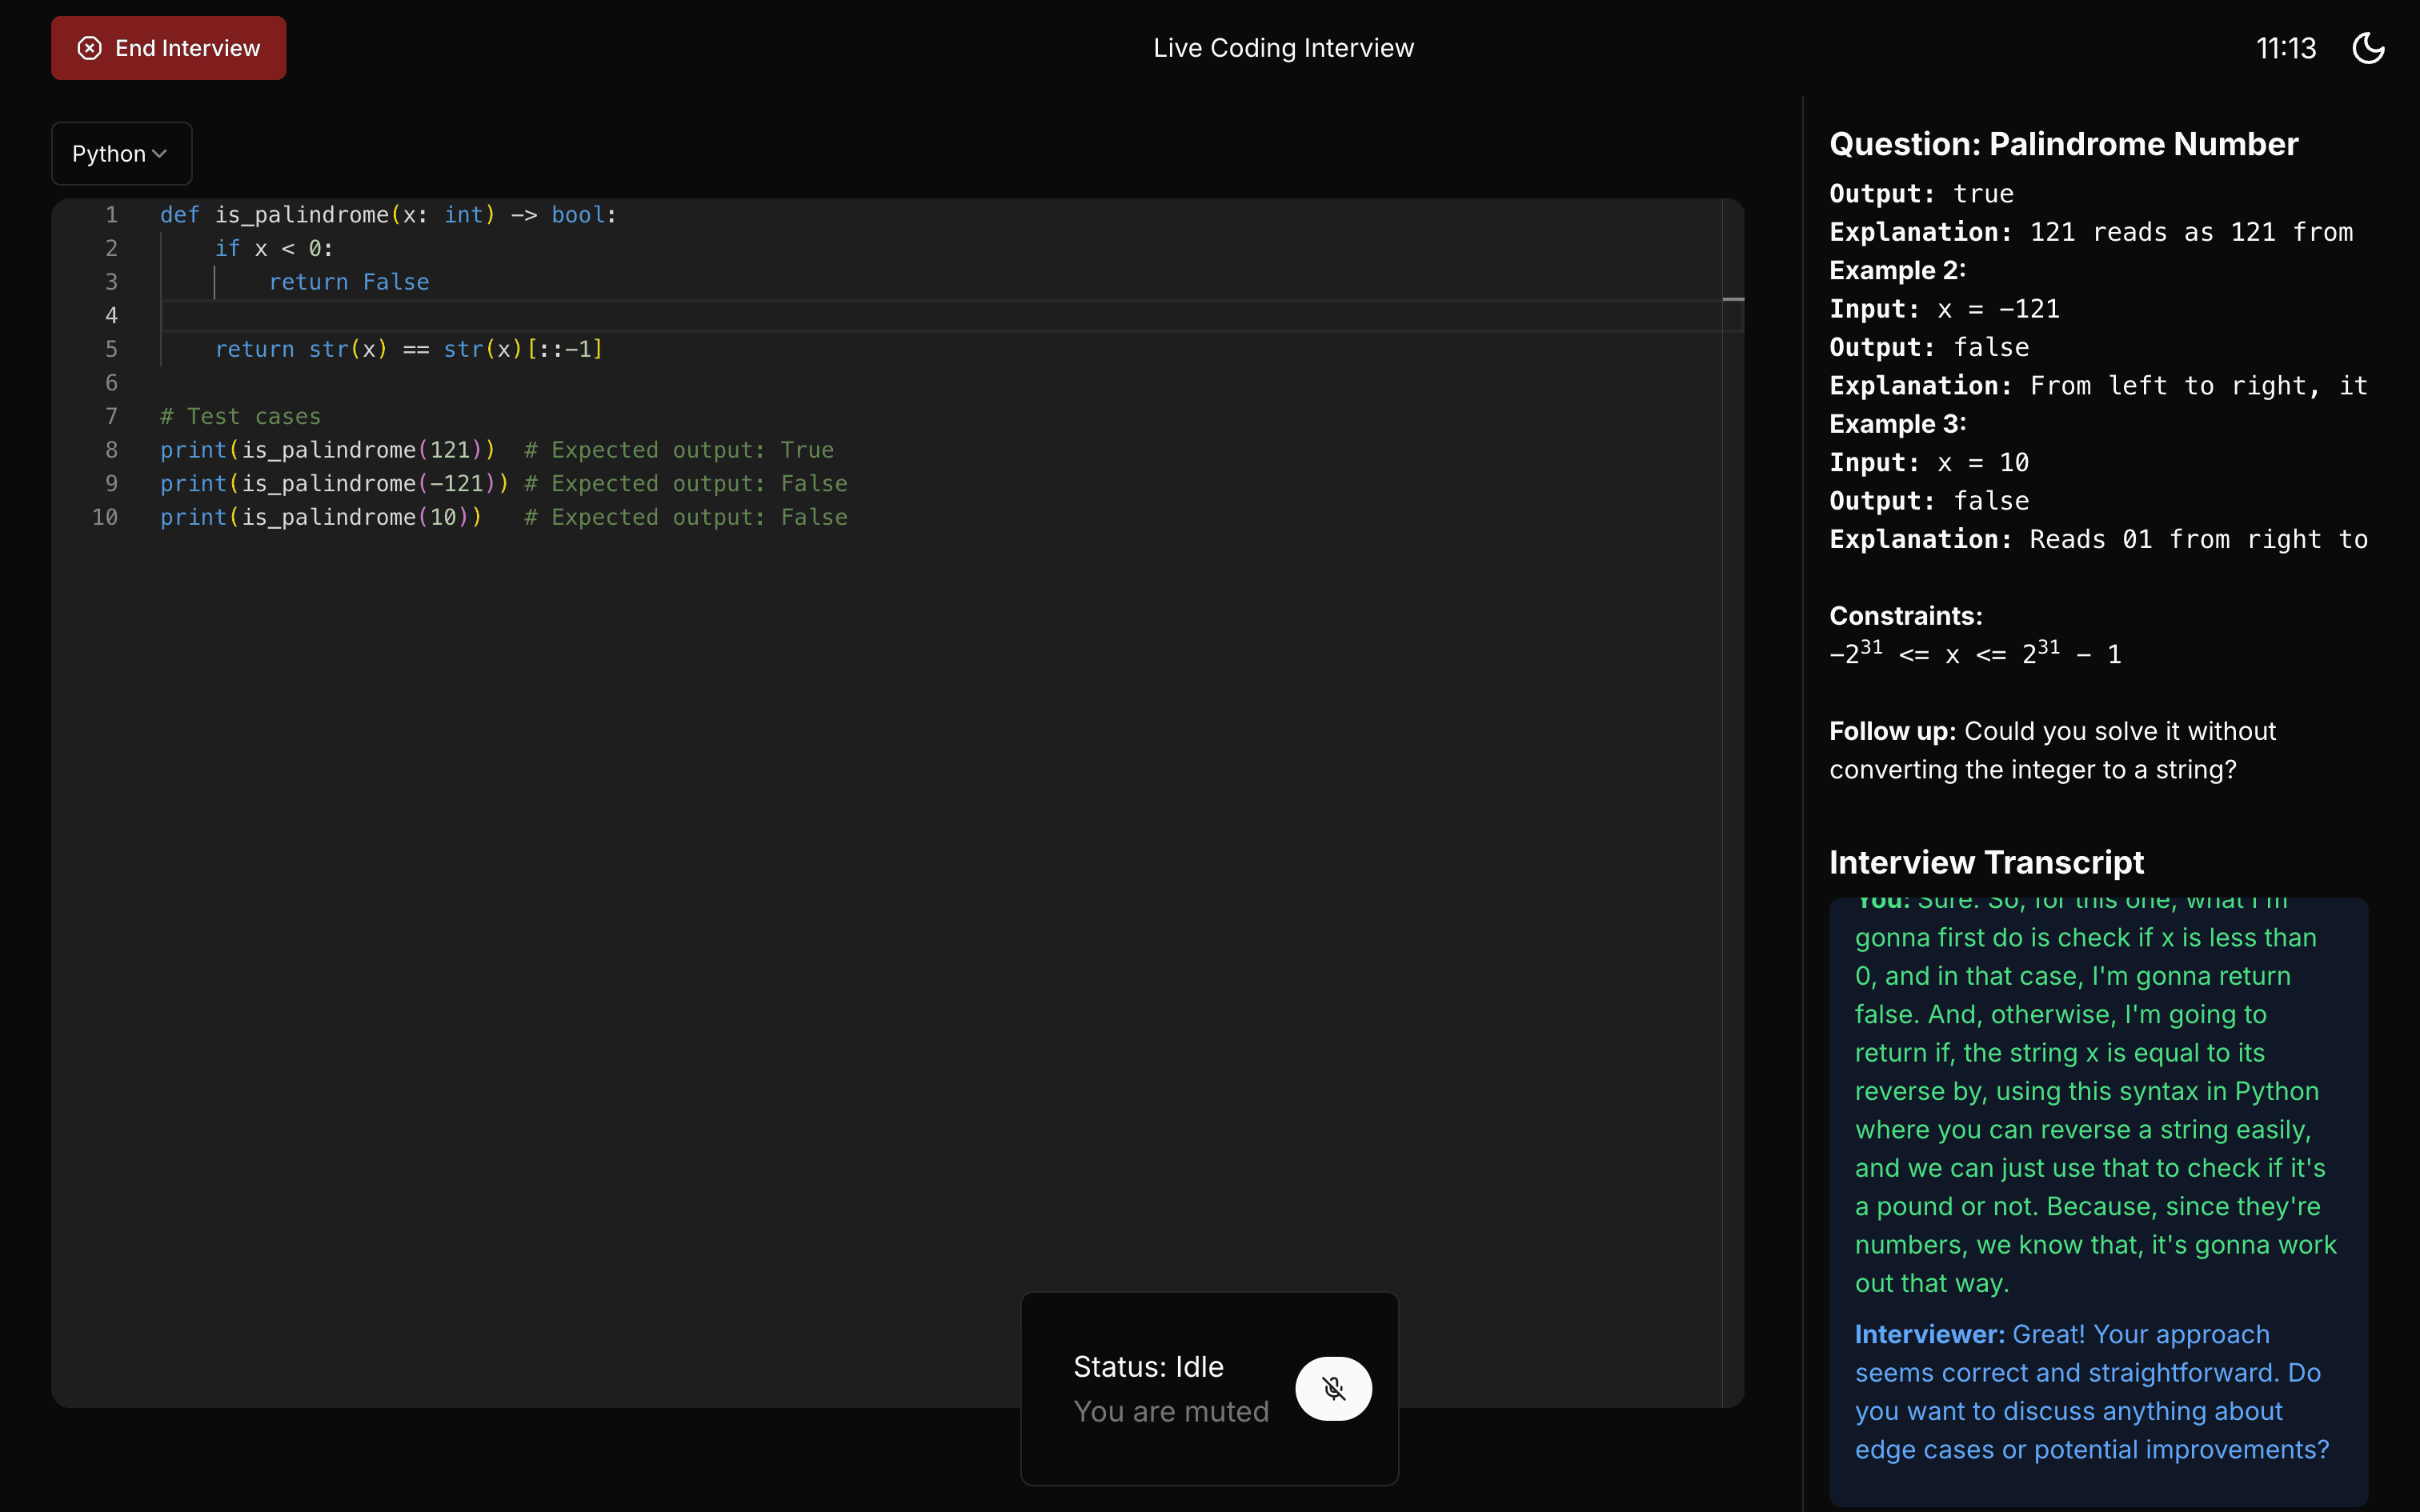
Task: Click the editor minimap scrollbar marker
Action: pyautogui.click(x=1733, y=299)
